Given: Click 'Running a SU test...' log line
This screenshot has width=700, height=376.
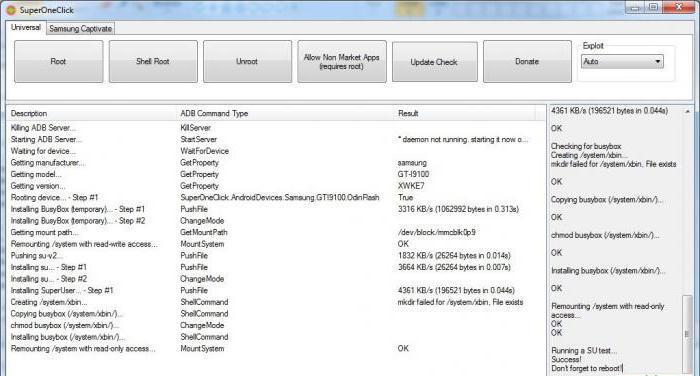Looking at the screenshot, I should point(584,351).
